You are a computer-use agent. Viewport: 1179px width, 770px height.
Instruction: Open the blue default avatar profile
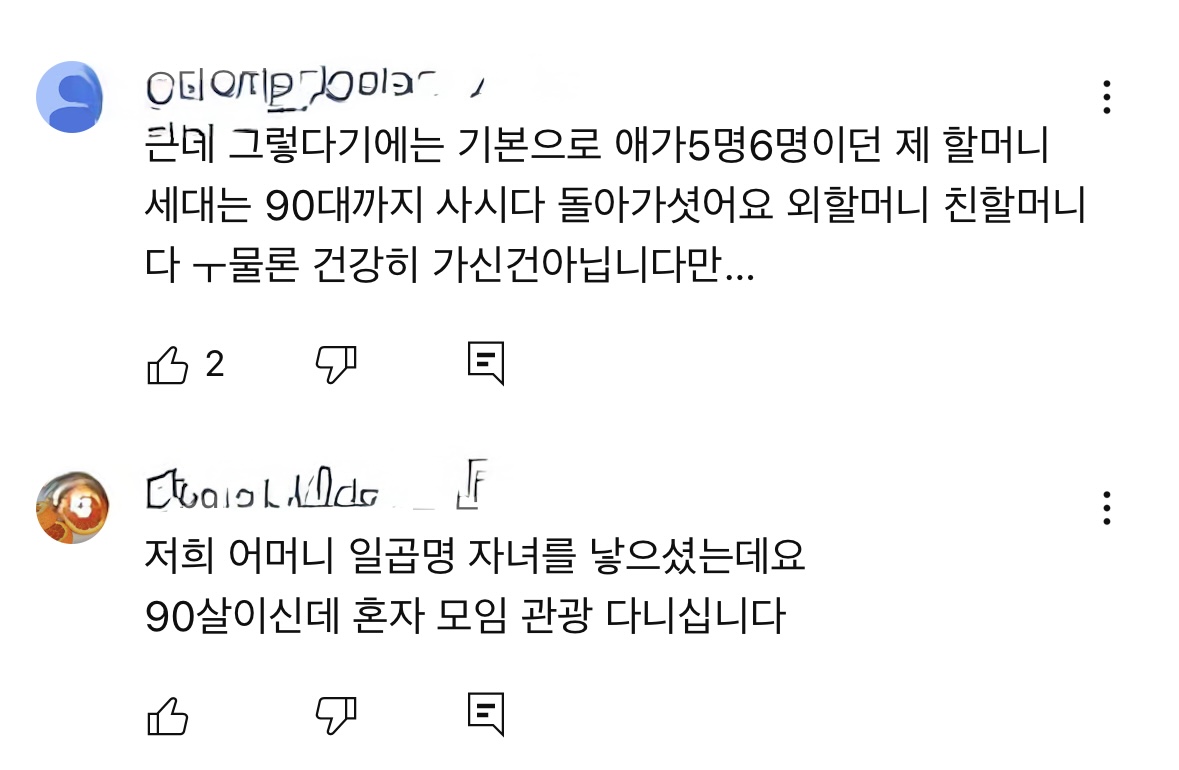coord(71,96)
